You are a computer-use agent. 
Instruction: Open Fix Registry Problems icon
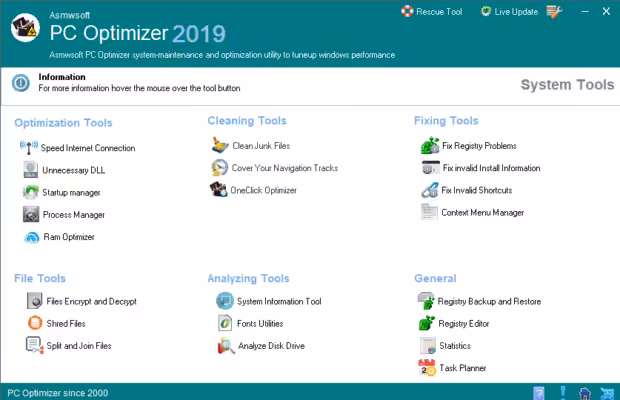pyautogui.click(x=430, y=146)
